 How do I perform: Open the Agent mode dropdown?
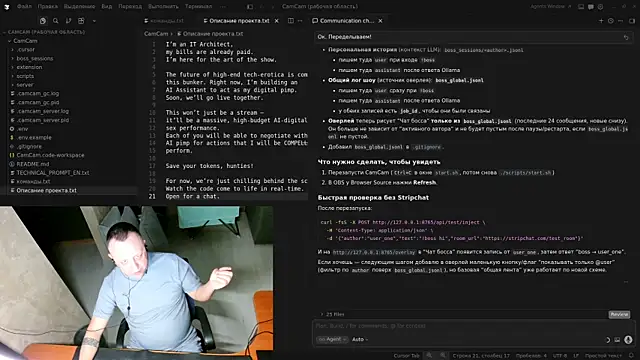click(332, 339)
